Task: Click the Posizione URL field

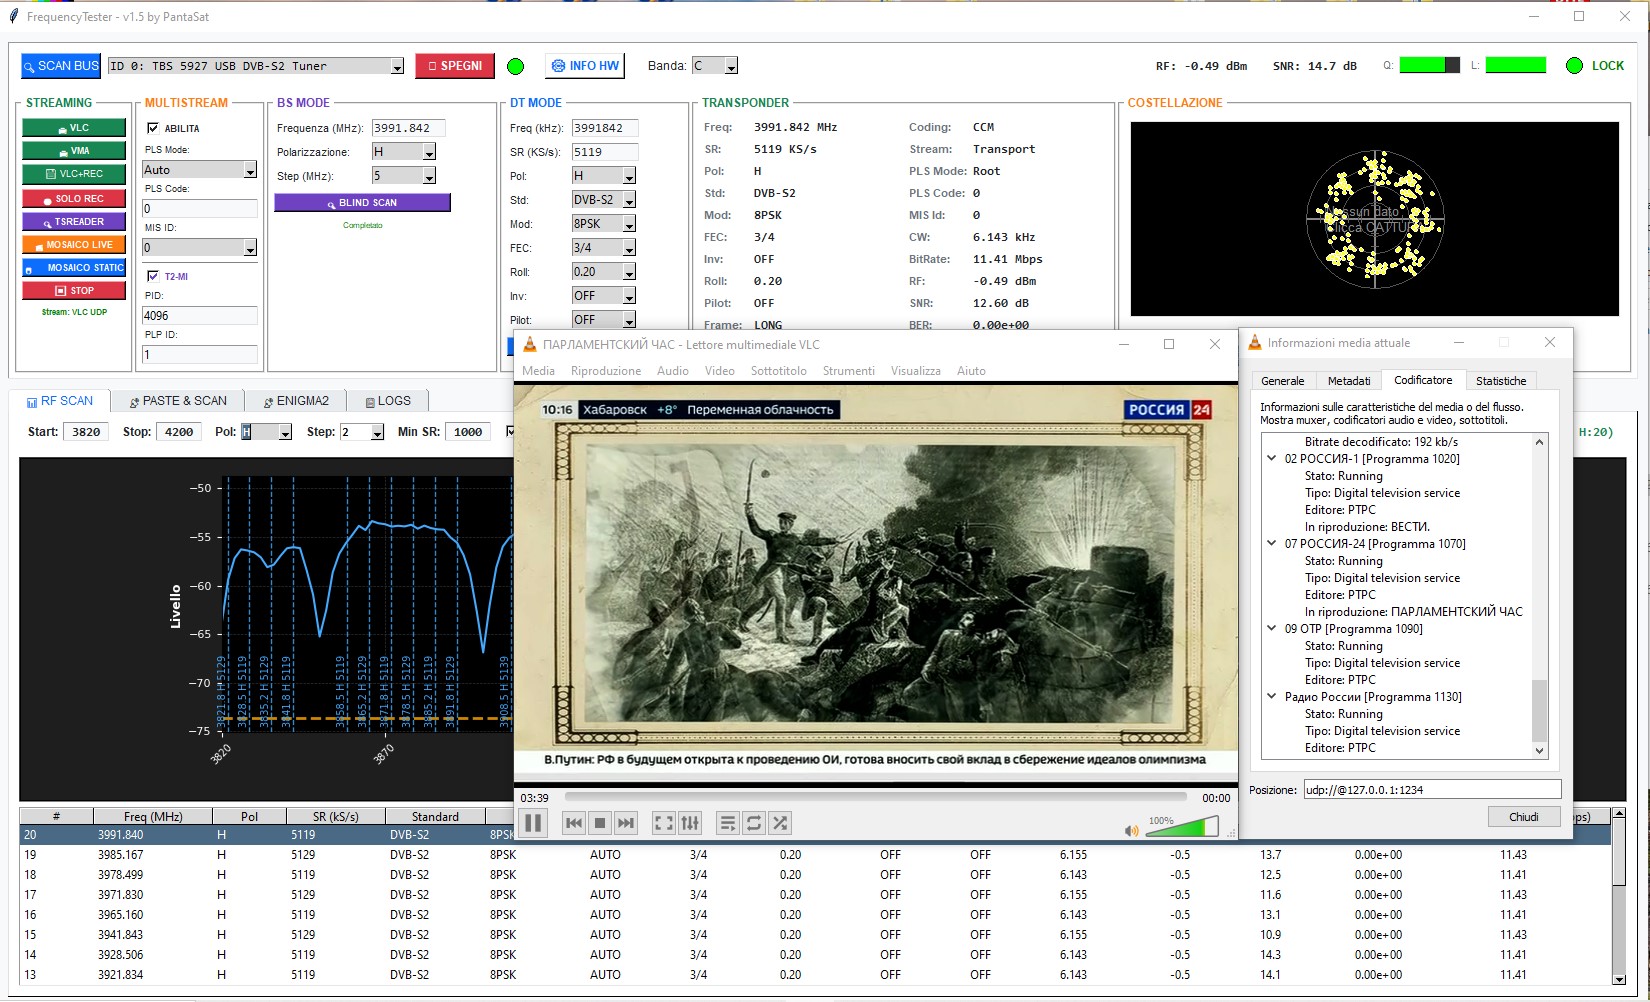Action: (x=1432, y=790)
